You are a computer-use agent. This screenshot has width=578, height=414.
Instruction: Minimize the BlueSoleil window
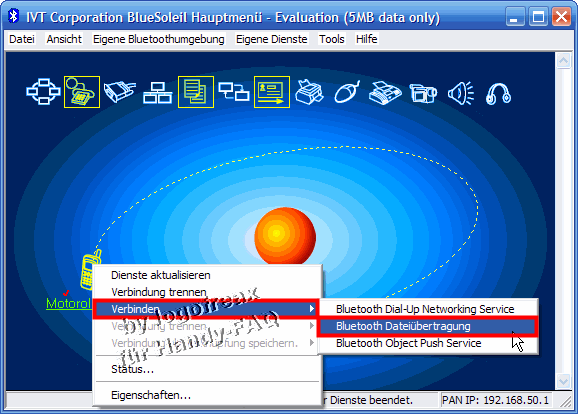pos(515,17)
